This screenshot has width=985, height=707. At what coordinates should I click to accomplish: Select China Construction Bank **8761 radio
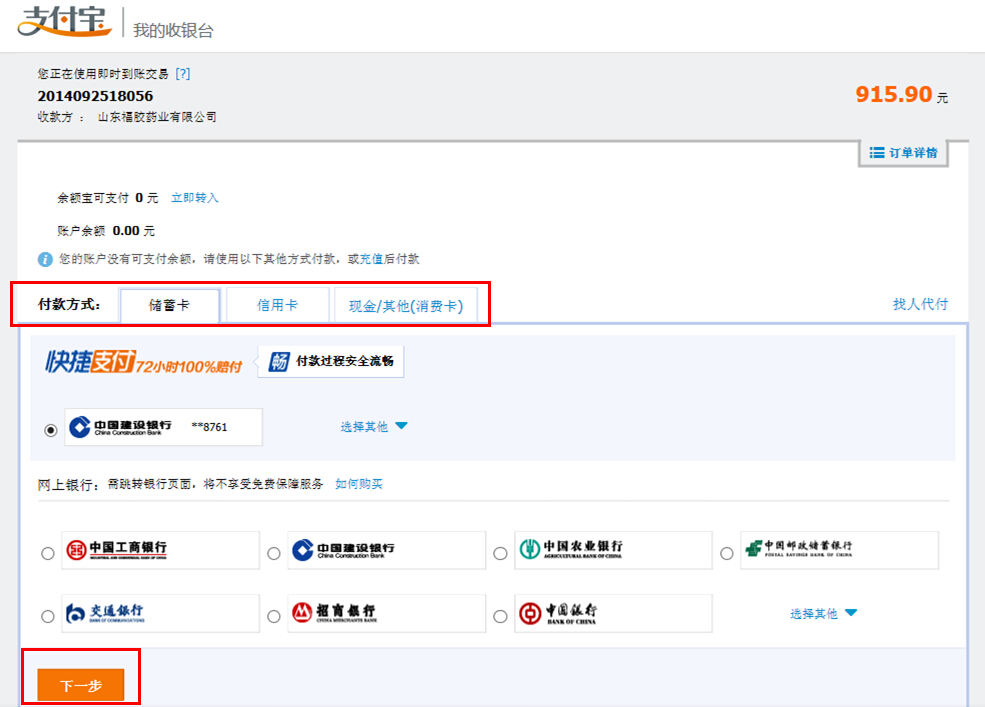pos(51,430)
